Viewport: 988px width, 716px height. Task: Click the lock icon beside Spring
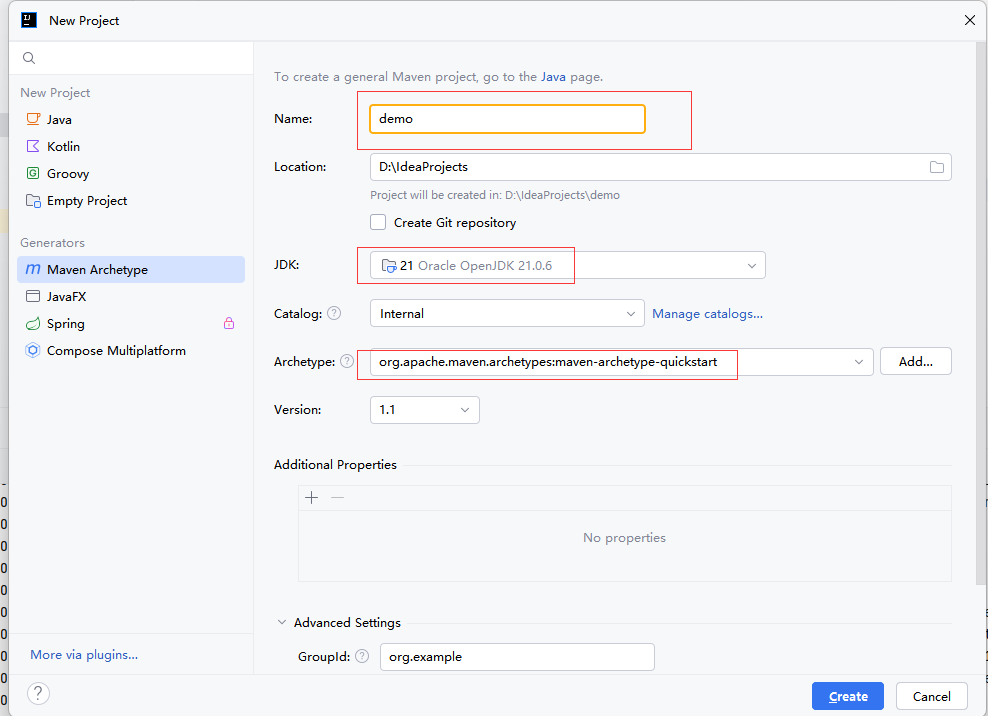pyautogui.click(x=229, y=324)
